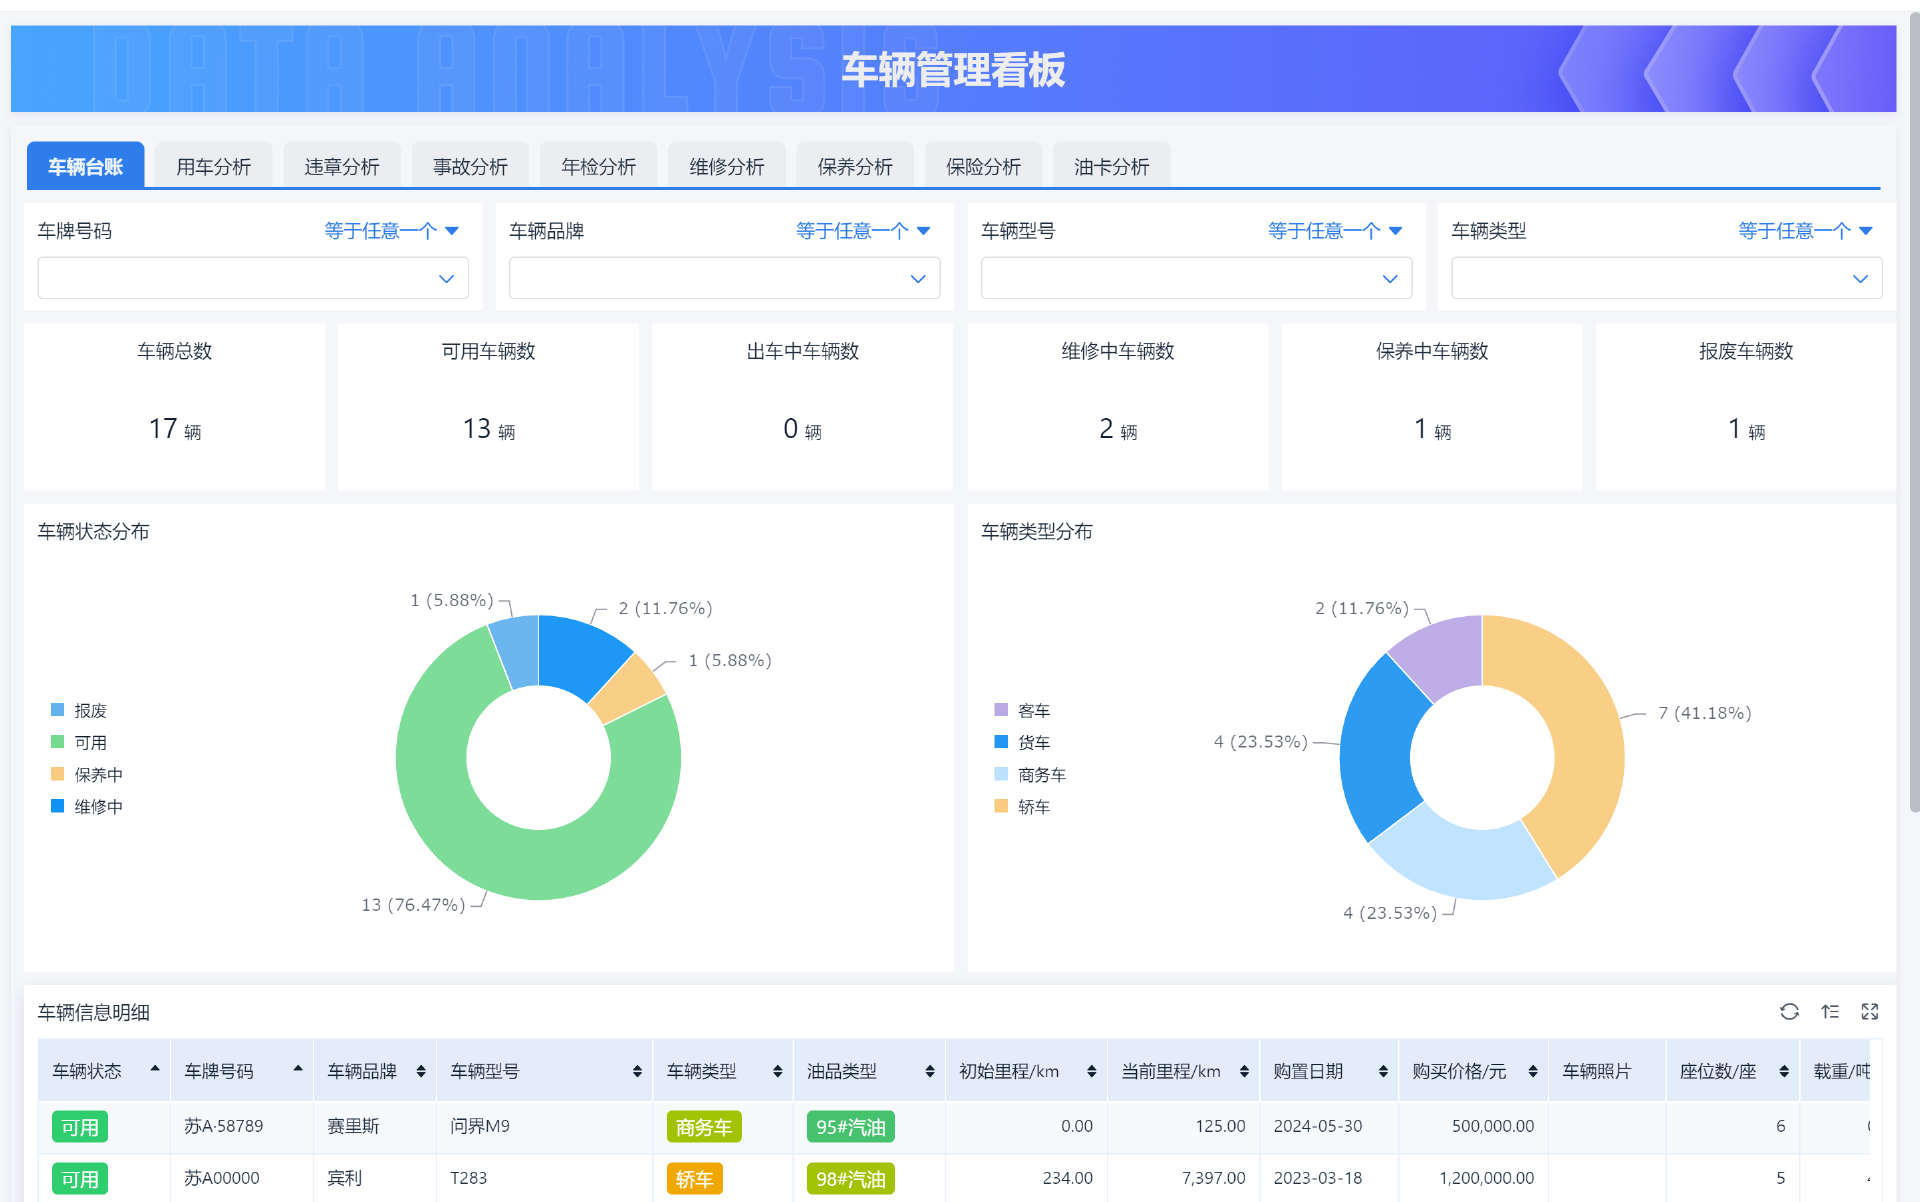Open the 油卡分析 tab

1111,166
